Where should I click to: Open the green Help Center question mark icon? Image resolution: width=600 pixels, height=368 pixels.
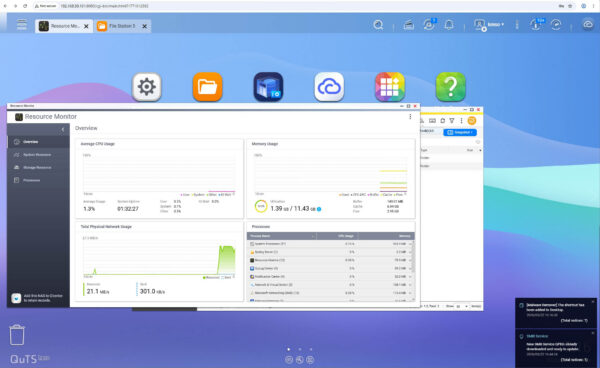tap(451, 87)
